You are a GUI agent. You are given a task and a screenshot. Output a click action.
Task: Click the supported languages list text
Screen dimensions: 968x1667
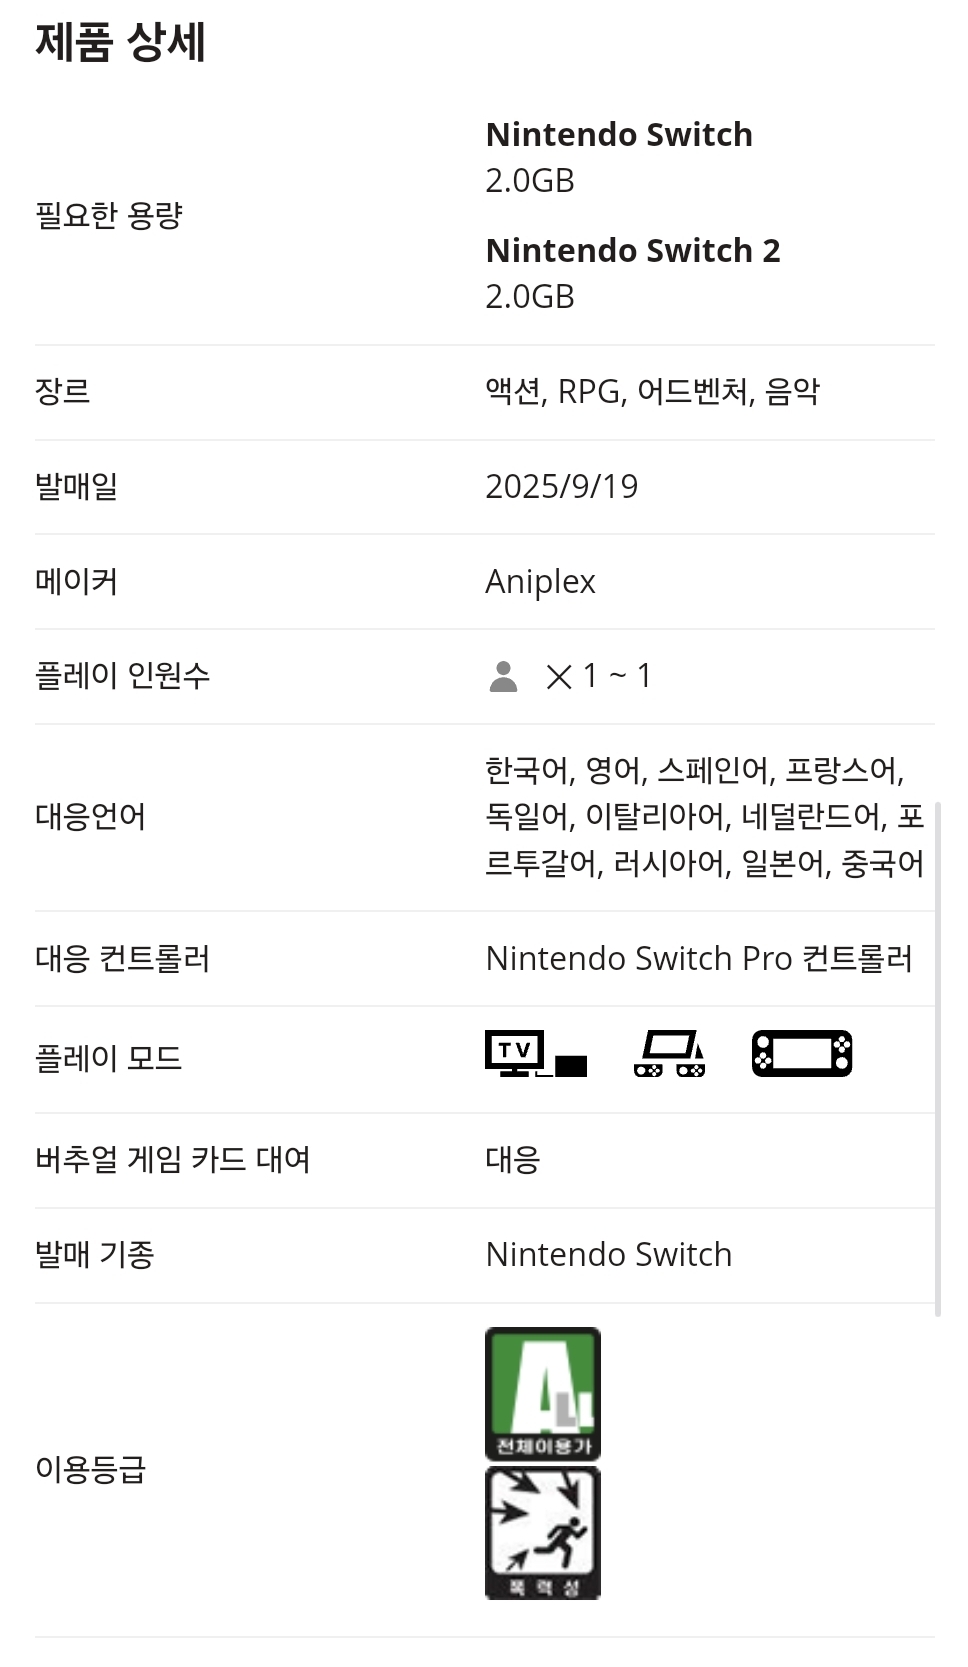(x=704, y=817)
